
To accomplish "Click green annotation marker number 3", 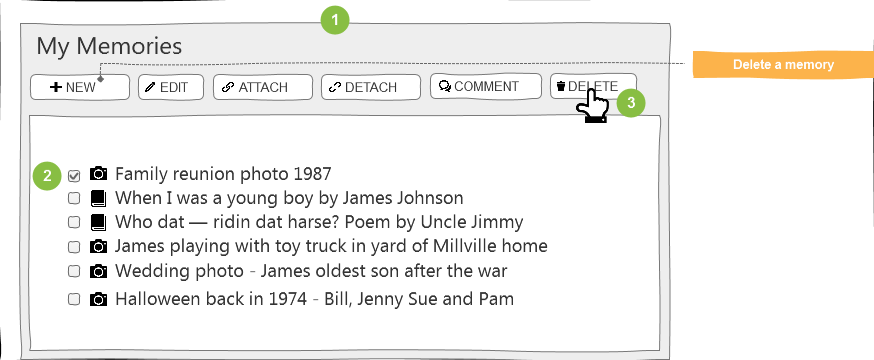I will (631, 103).
